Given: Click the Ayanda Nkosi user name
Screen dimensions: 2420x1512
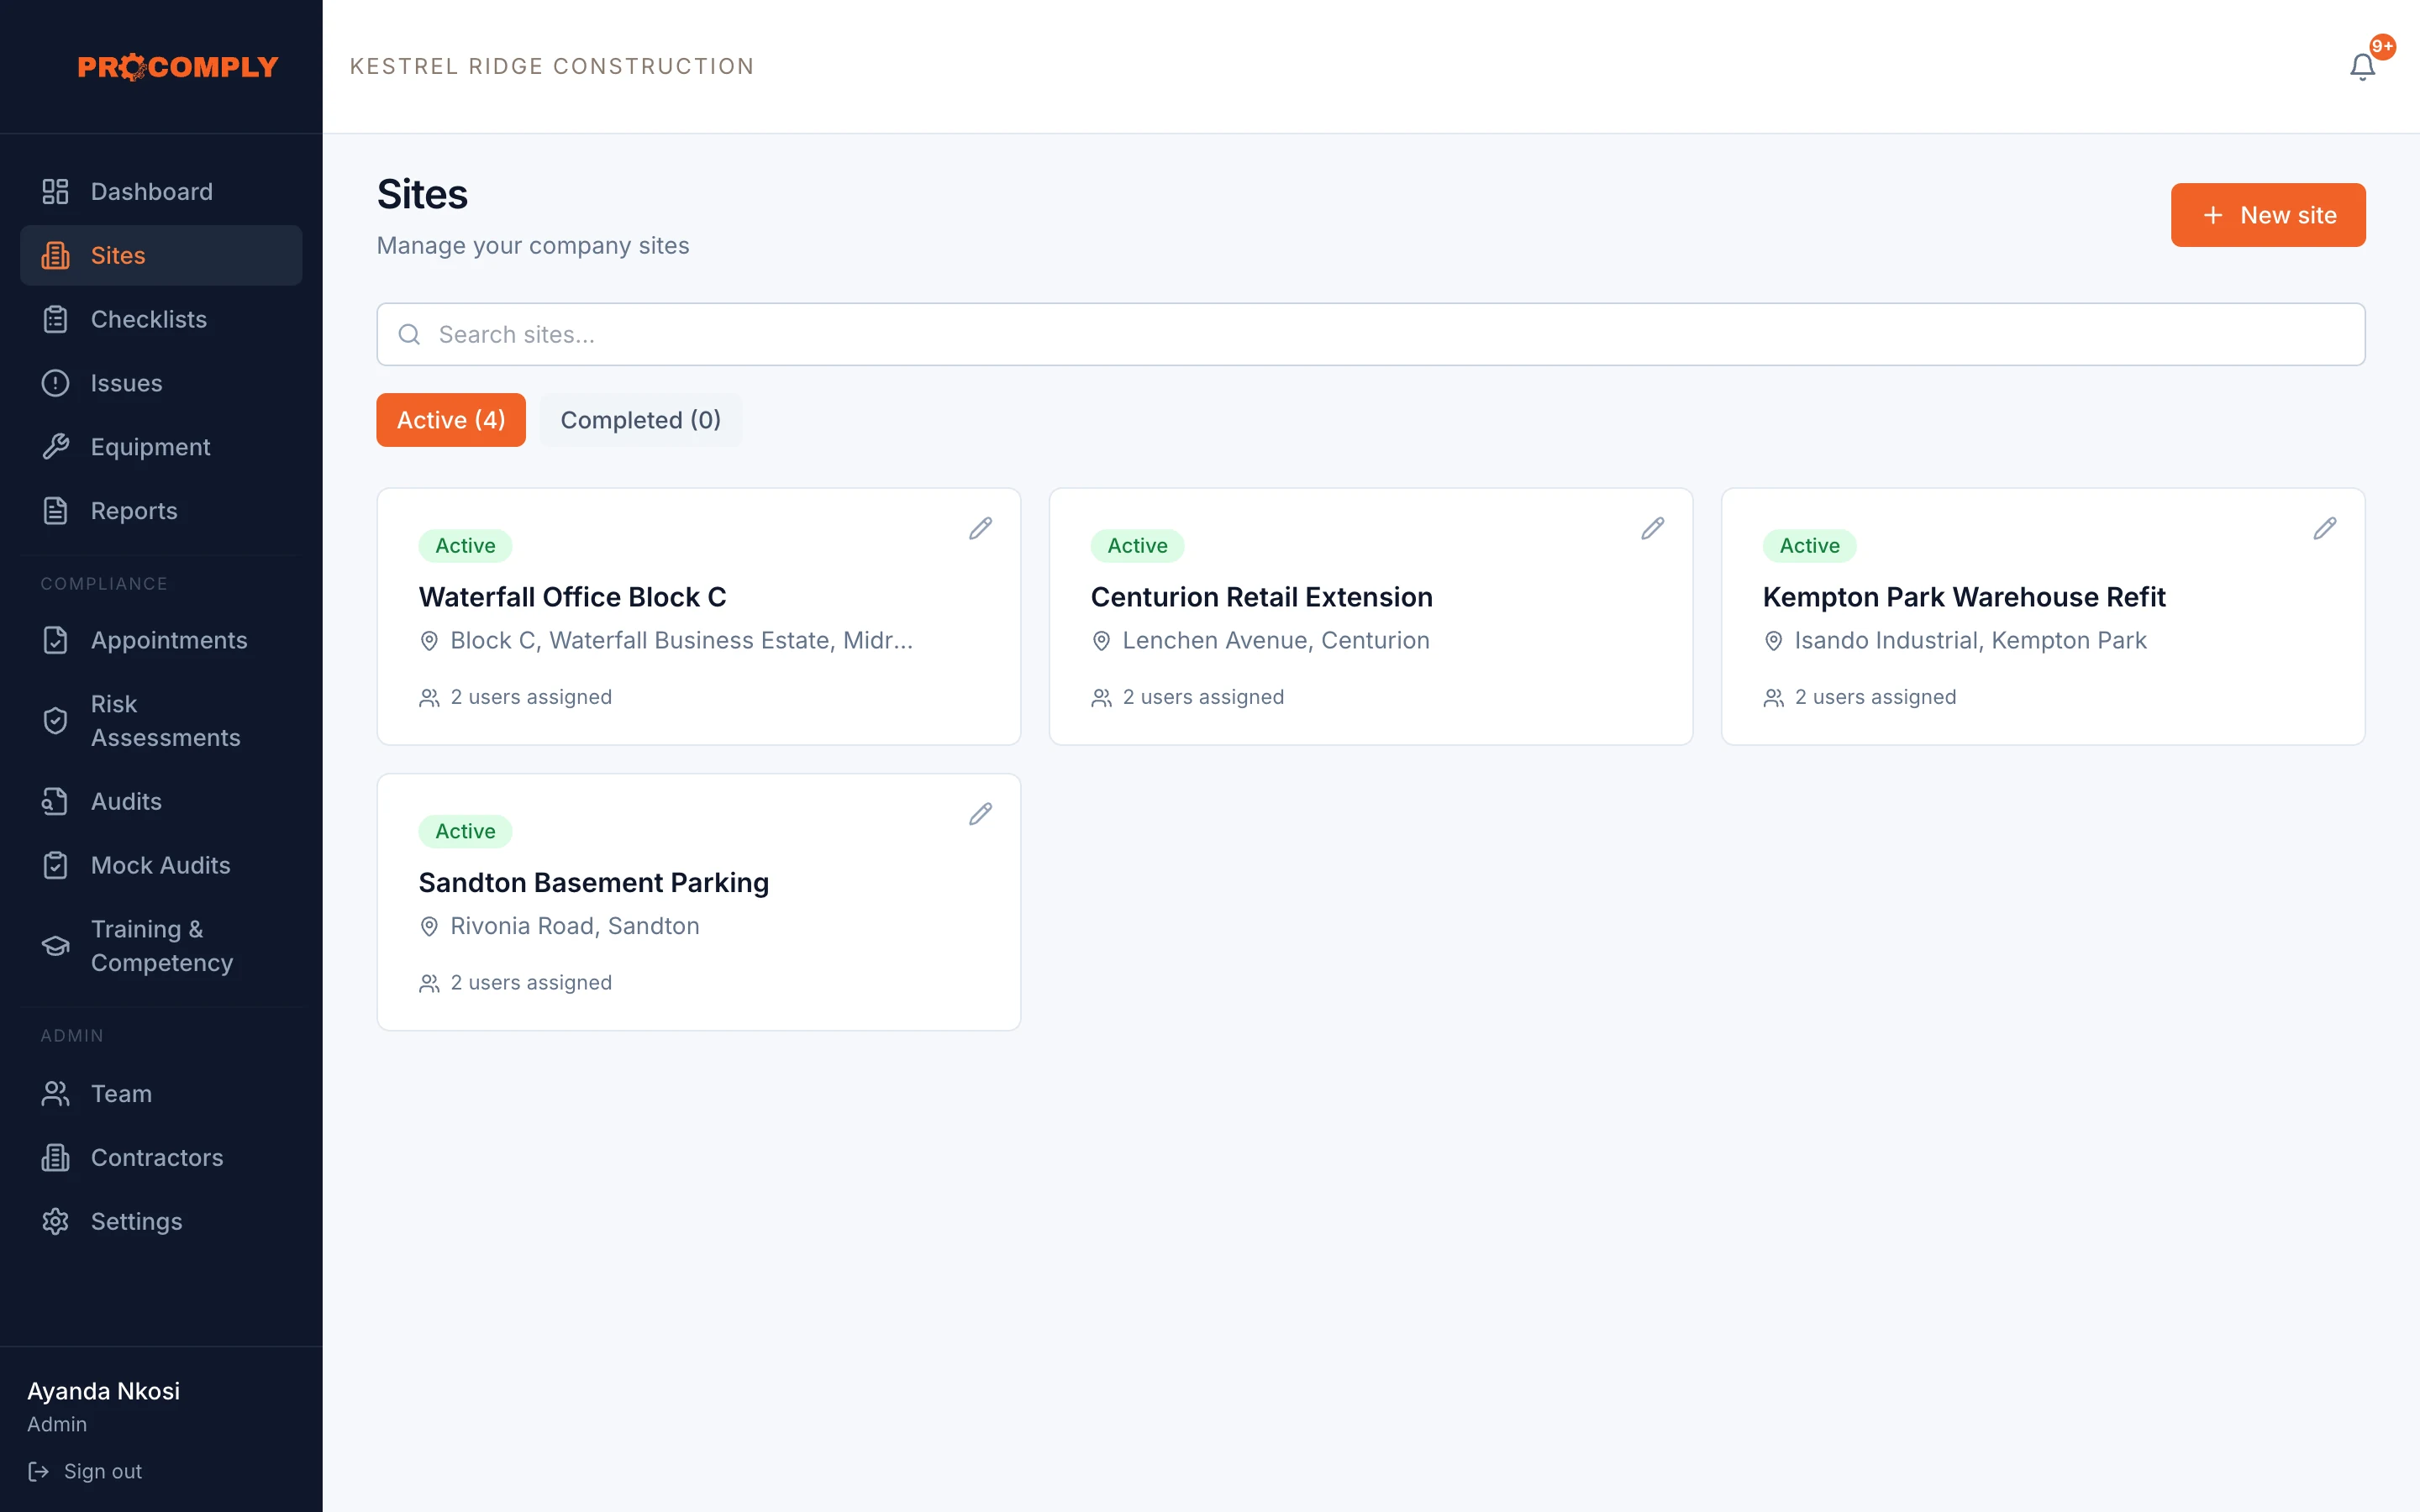Looking at the screenshot, I should coord(103,1391).
